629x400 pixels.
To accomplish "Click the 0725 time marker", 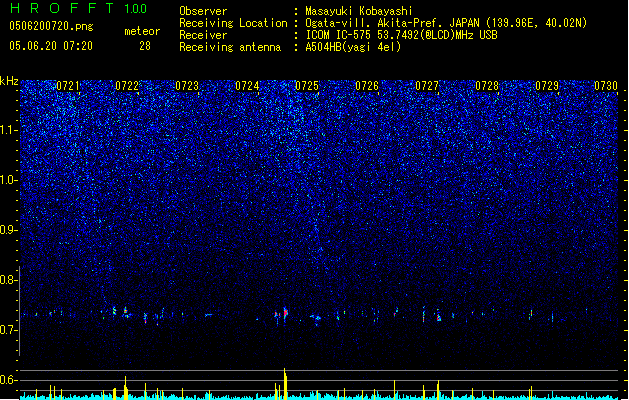I will coord(307,86).
